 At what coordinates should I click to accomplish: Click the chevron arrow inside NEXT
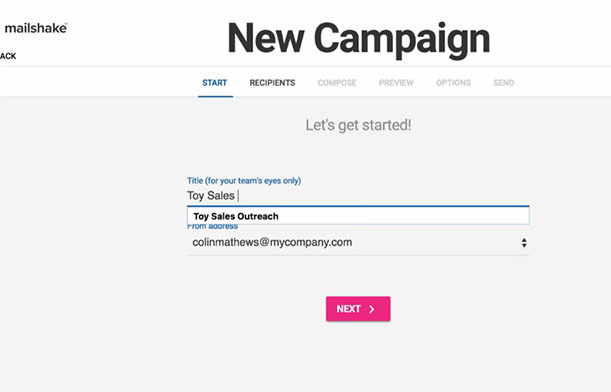[x=372, y=309]
